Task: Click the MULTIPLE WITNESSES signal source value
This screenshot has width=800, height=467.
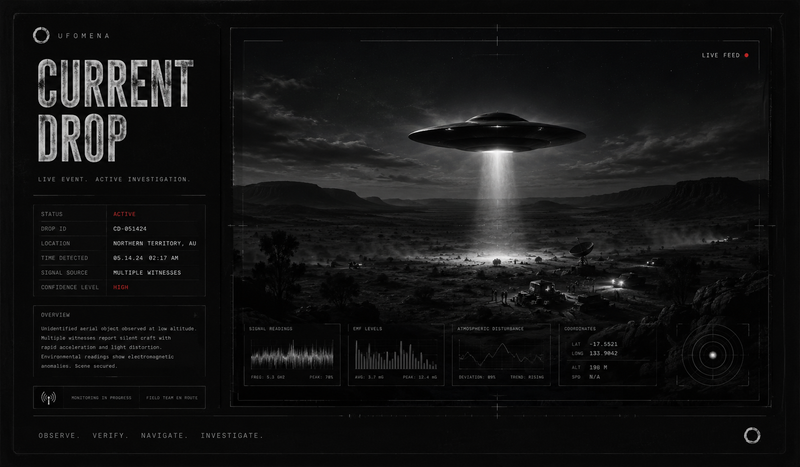Action: (147, 273)
